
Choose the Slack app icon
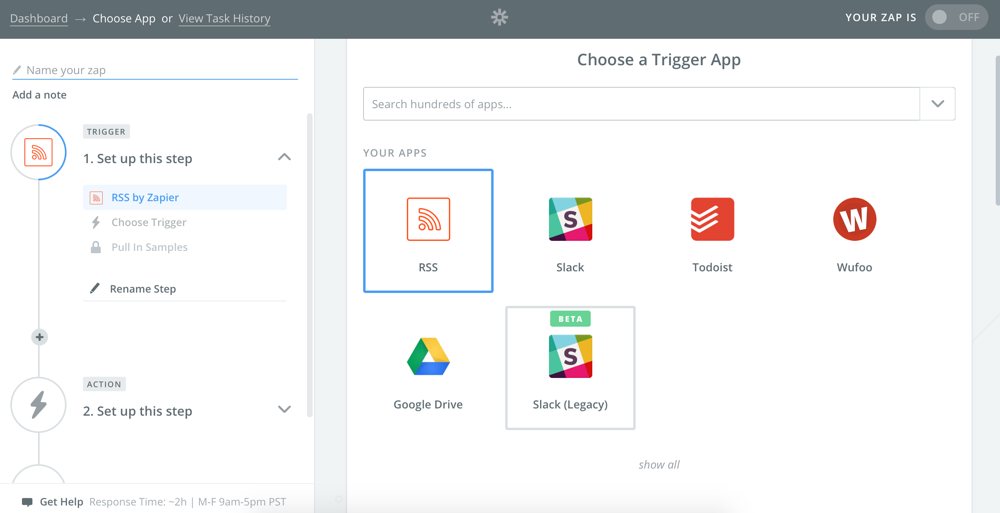[570, 219]
